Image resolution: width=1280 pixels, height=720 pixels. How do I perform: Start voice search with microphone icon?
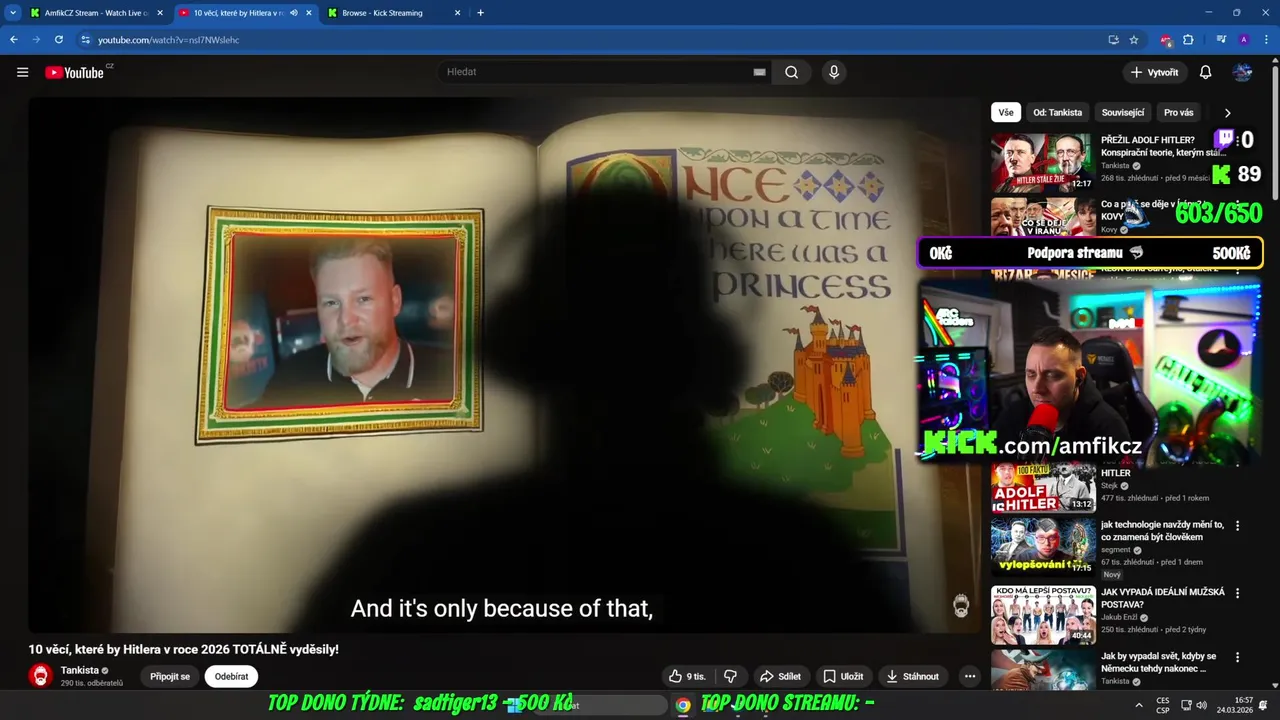(833, 72)
